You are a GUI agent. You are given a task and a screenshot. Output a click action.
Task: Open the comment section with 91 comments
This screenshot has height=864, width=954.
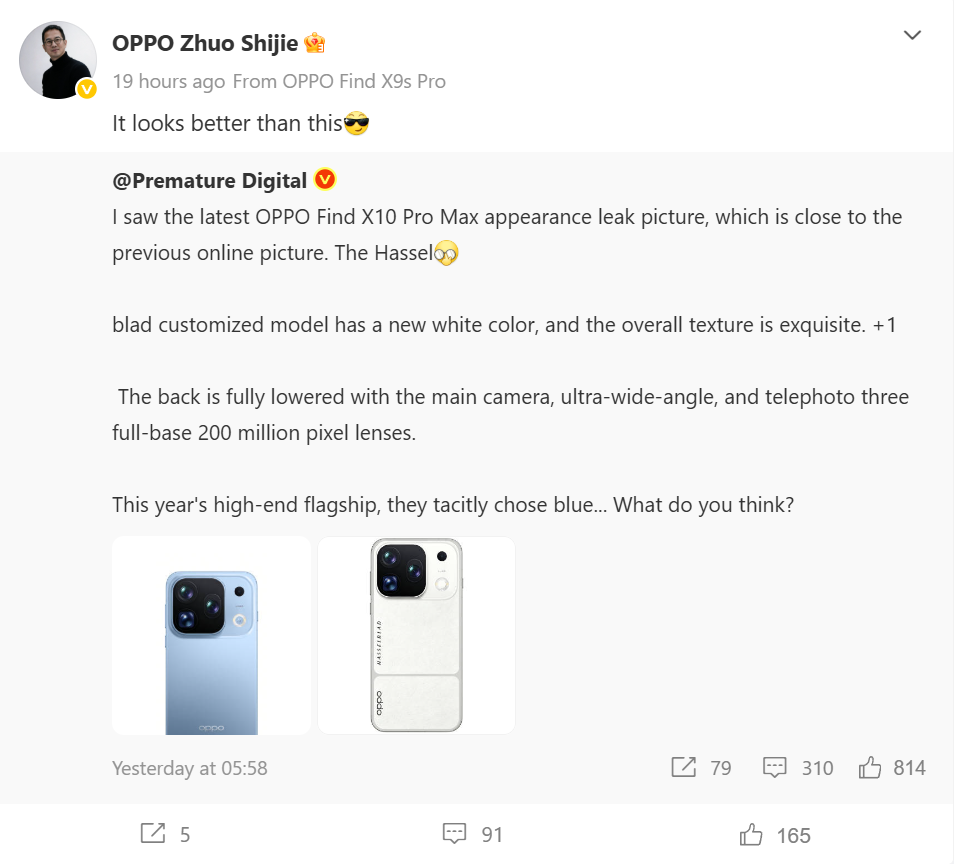tap(473, 834)
